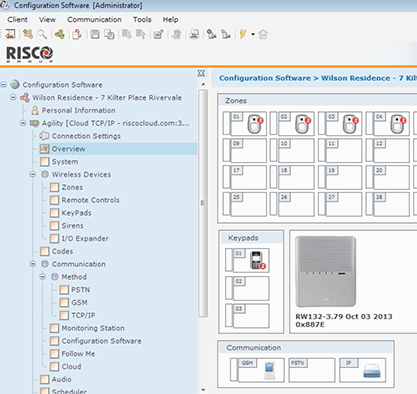Open Connection Settings in the tree
Viewport: 417px width, 394px height.
pyautogui.click(x=86, y=136)
